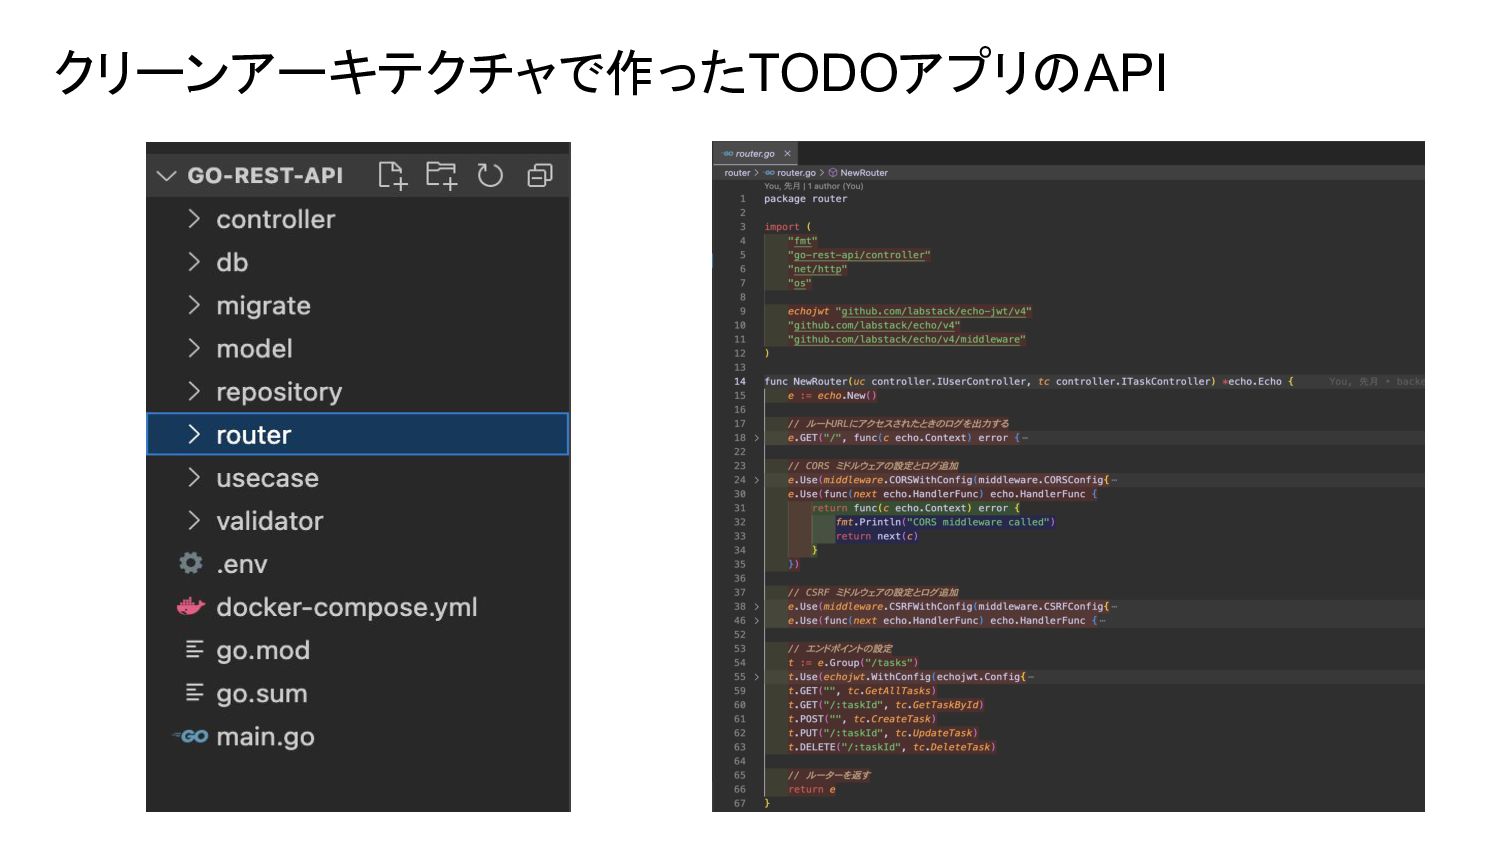The width and height of the screenshot is (1500, 844).
Task: Click the t.PUT UpdateTask route line
Action: [883, 733]
